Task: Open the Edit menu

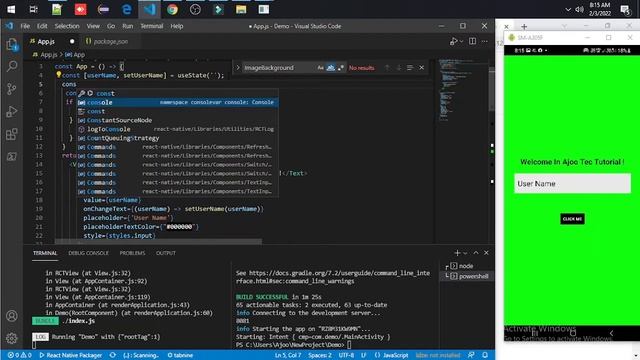Action: point(42,26)
